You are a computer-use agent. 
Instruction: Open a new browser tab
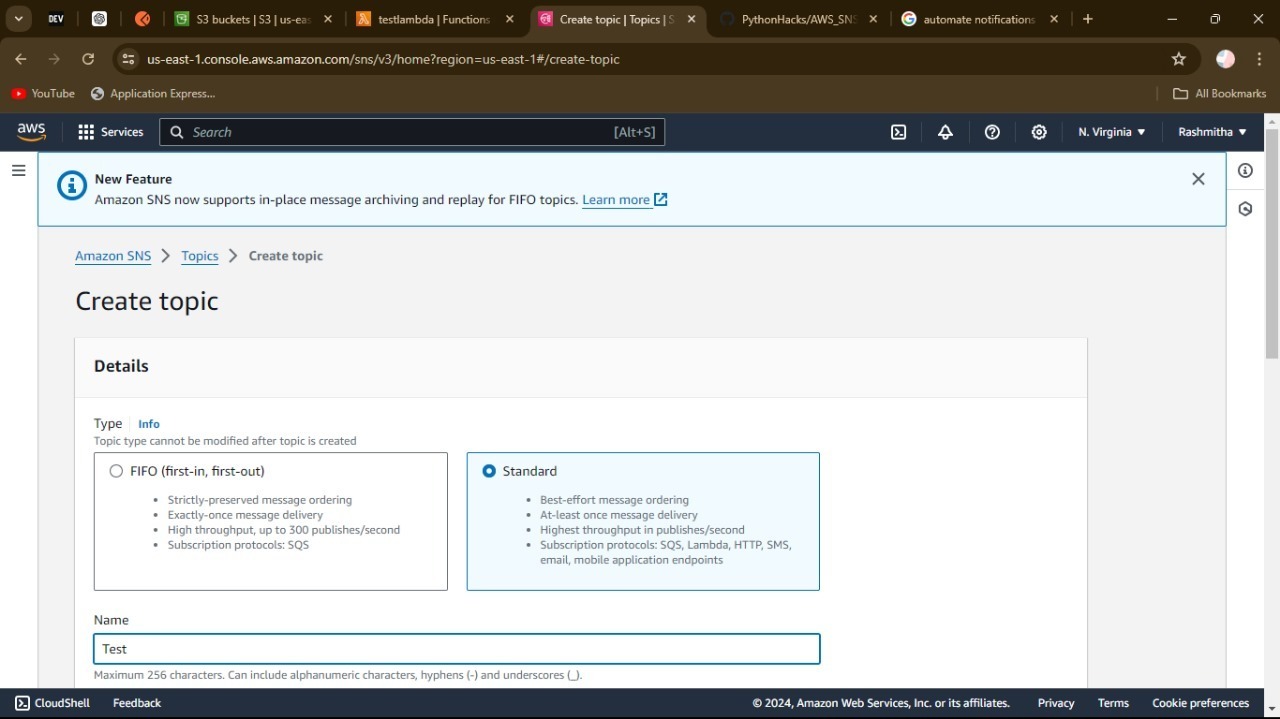pos(1088,19)
